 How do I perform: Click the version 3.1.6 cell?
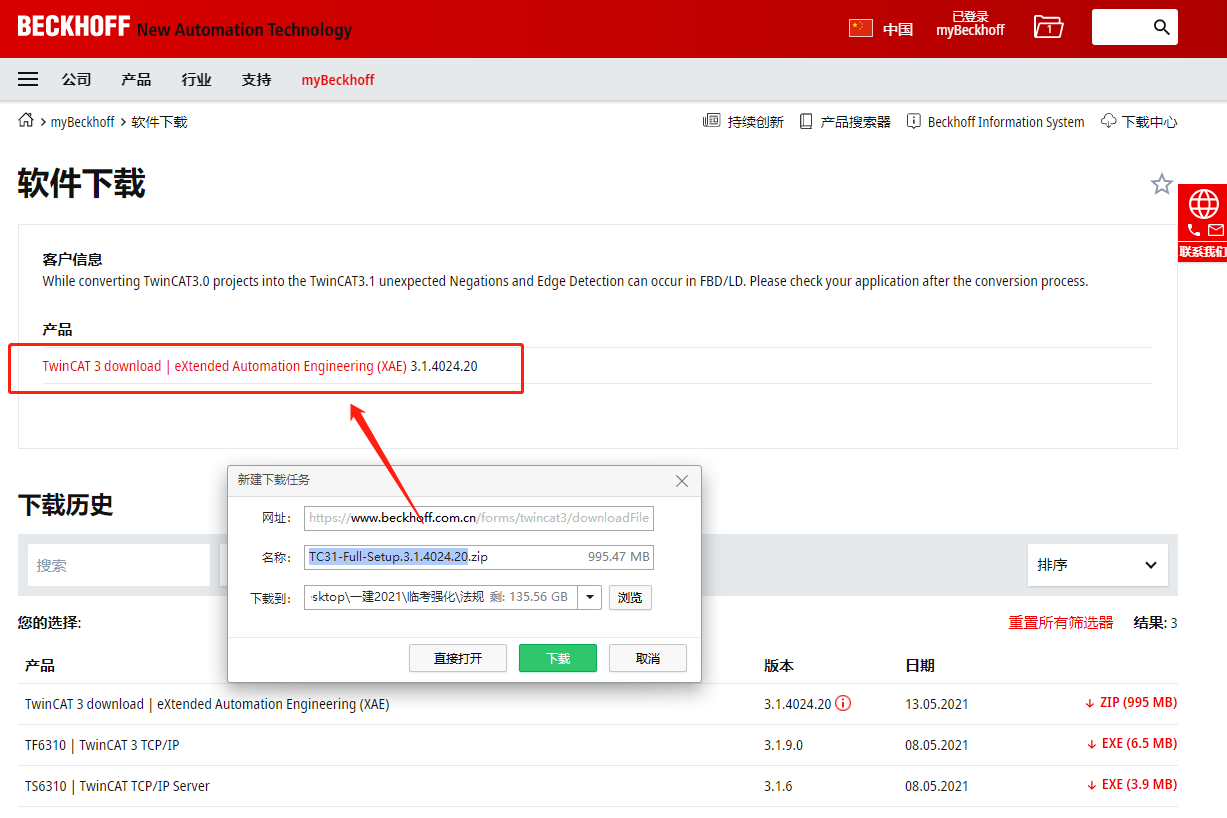(x=778, y=786)
